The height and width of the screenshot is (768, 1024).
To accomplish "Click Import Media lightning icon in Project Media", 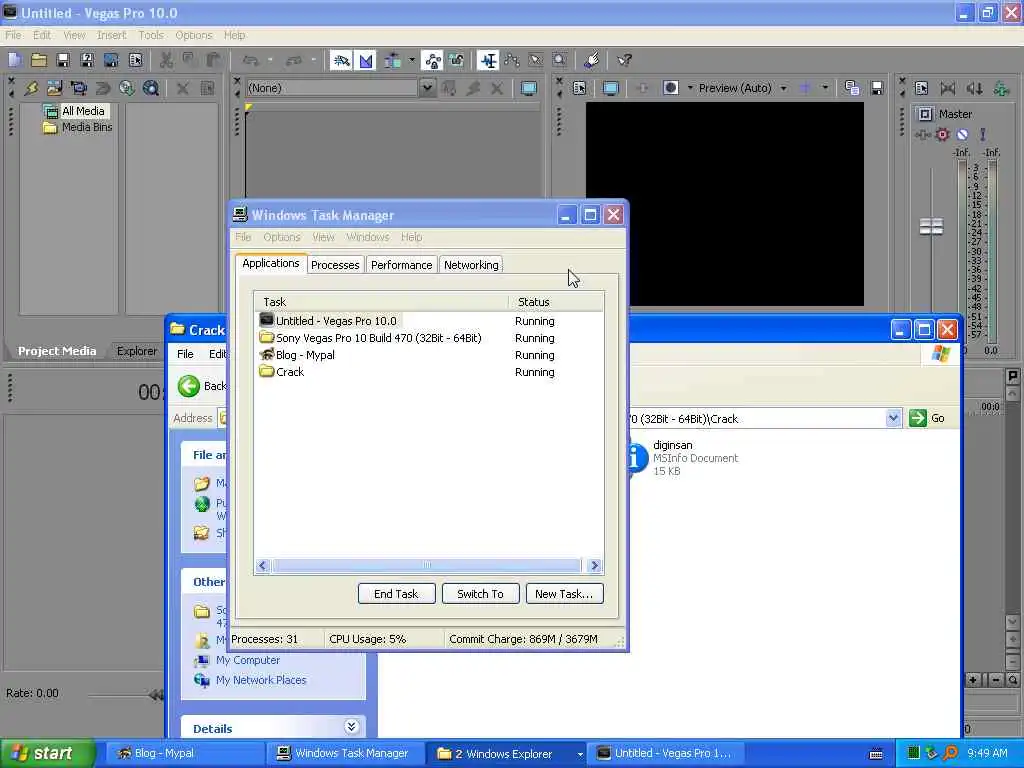I will pos(31,88).
